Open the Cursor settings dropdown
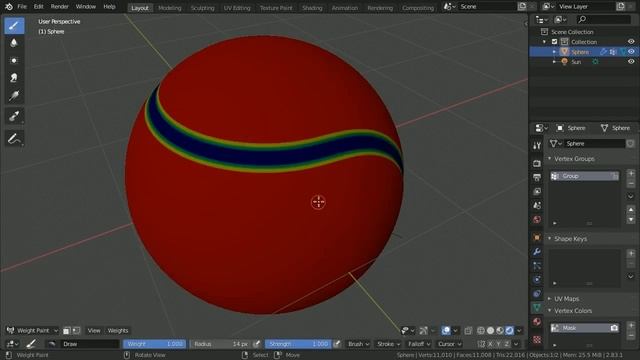Viewport: 640px width, 360px height. click(449, 344)
